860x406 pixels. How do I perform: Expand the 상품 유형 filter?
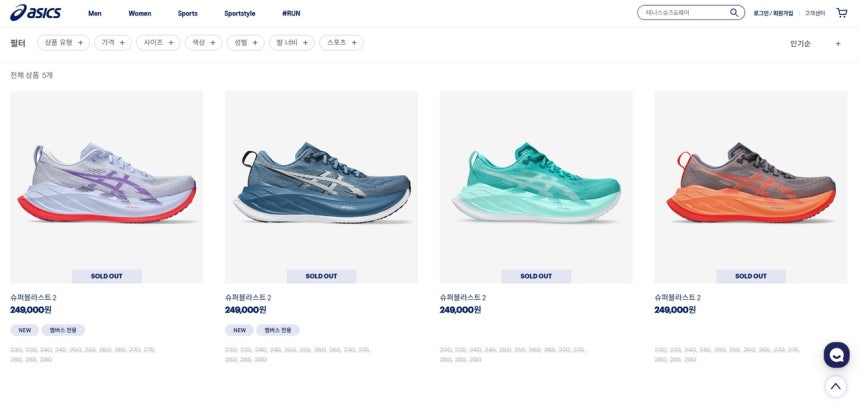pyautogui.click(x=63, y=43)
